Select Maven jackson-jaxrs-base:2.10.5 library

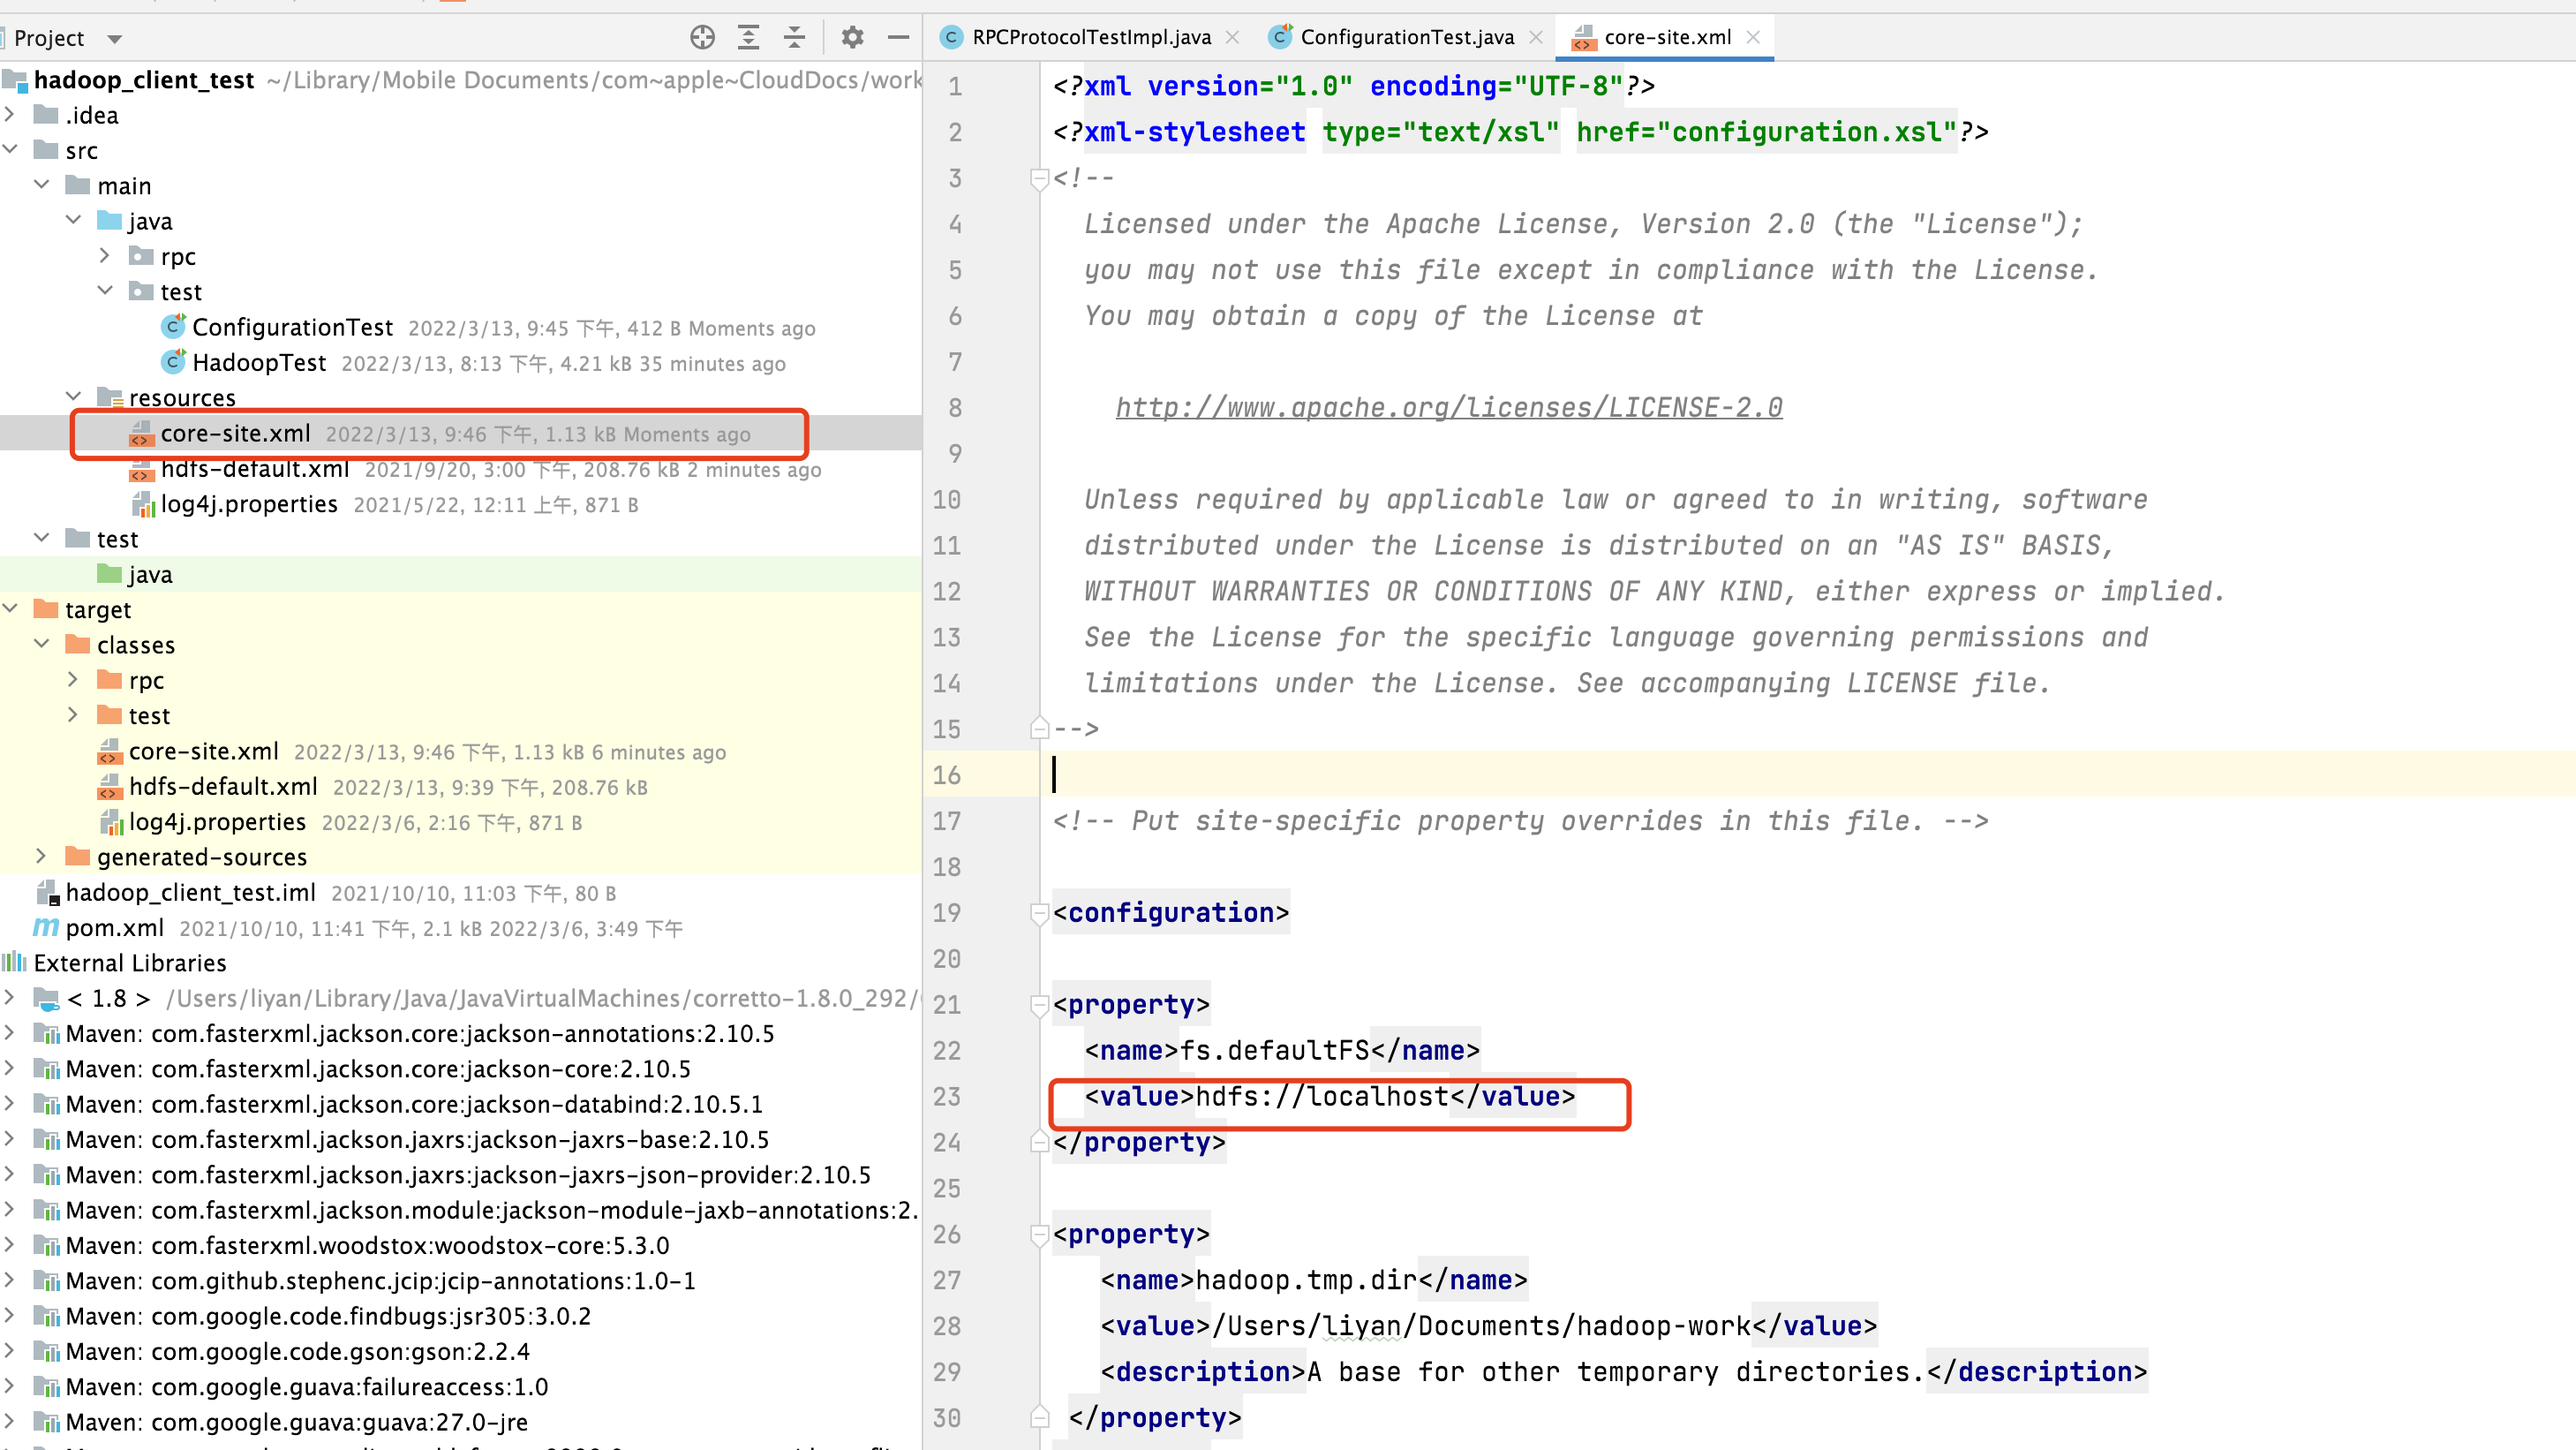pos(417,1139)
